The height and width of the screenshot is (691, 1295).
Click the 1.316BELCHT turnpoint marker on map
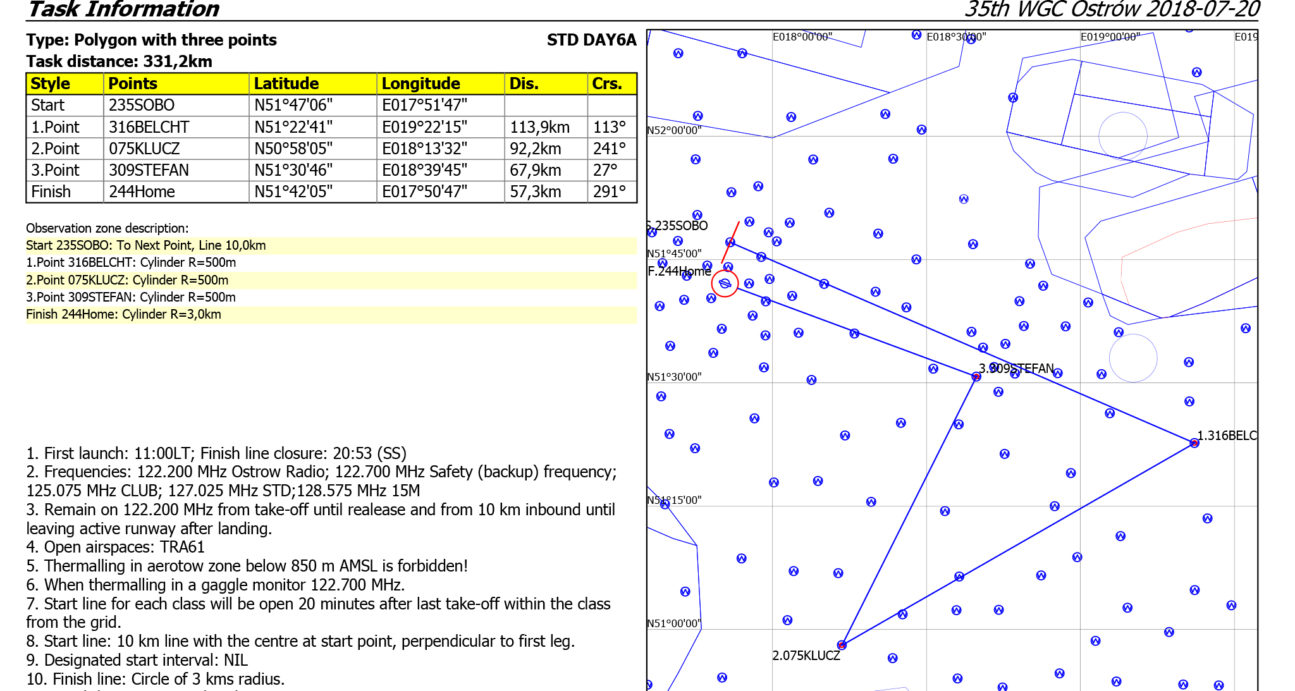point(1194,443)
